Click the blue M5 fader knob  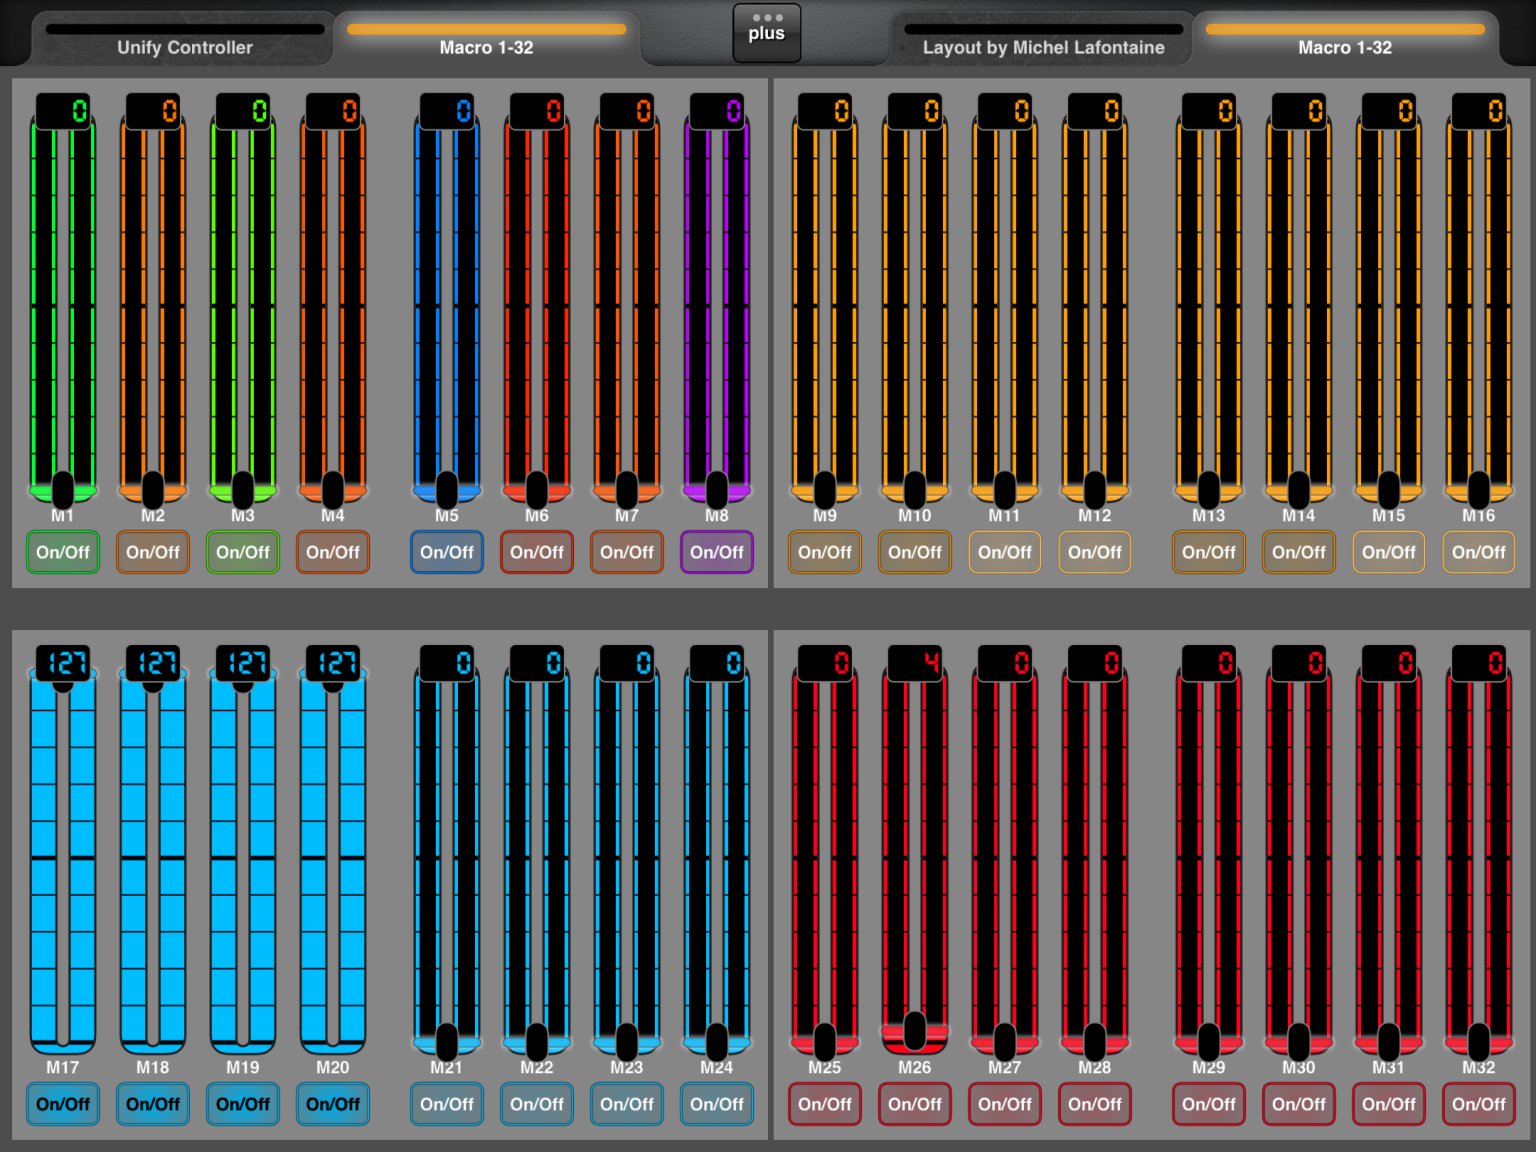[x=447, y=489]
